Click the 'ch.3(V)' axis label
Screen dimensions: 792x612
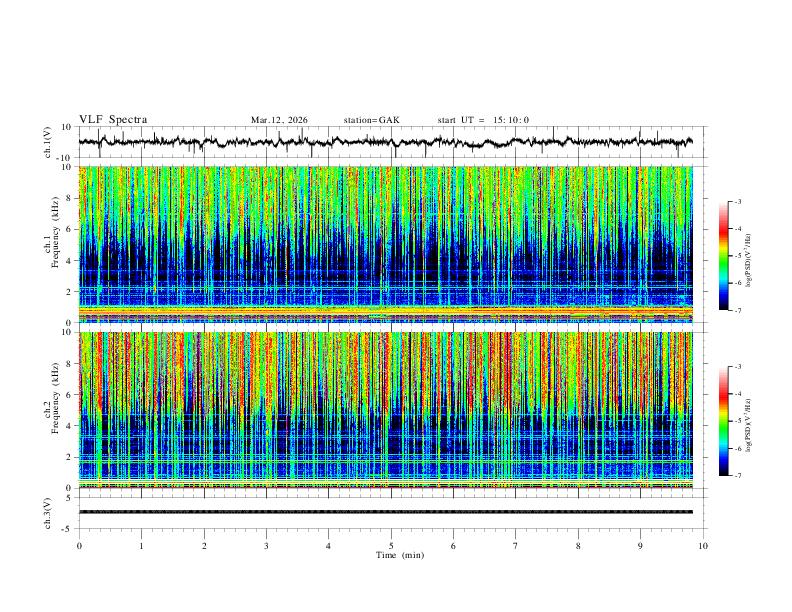coord(48,513)
